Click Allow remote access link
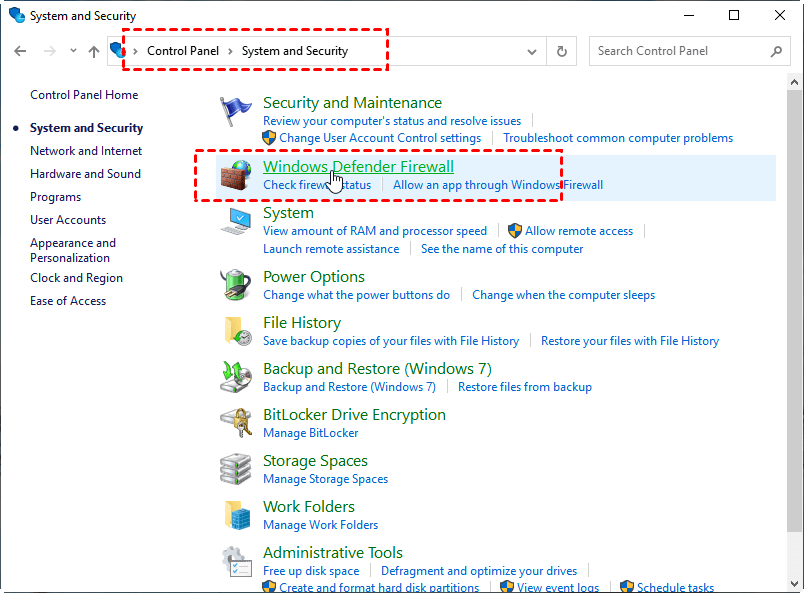 click(579, 231)
